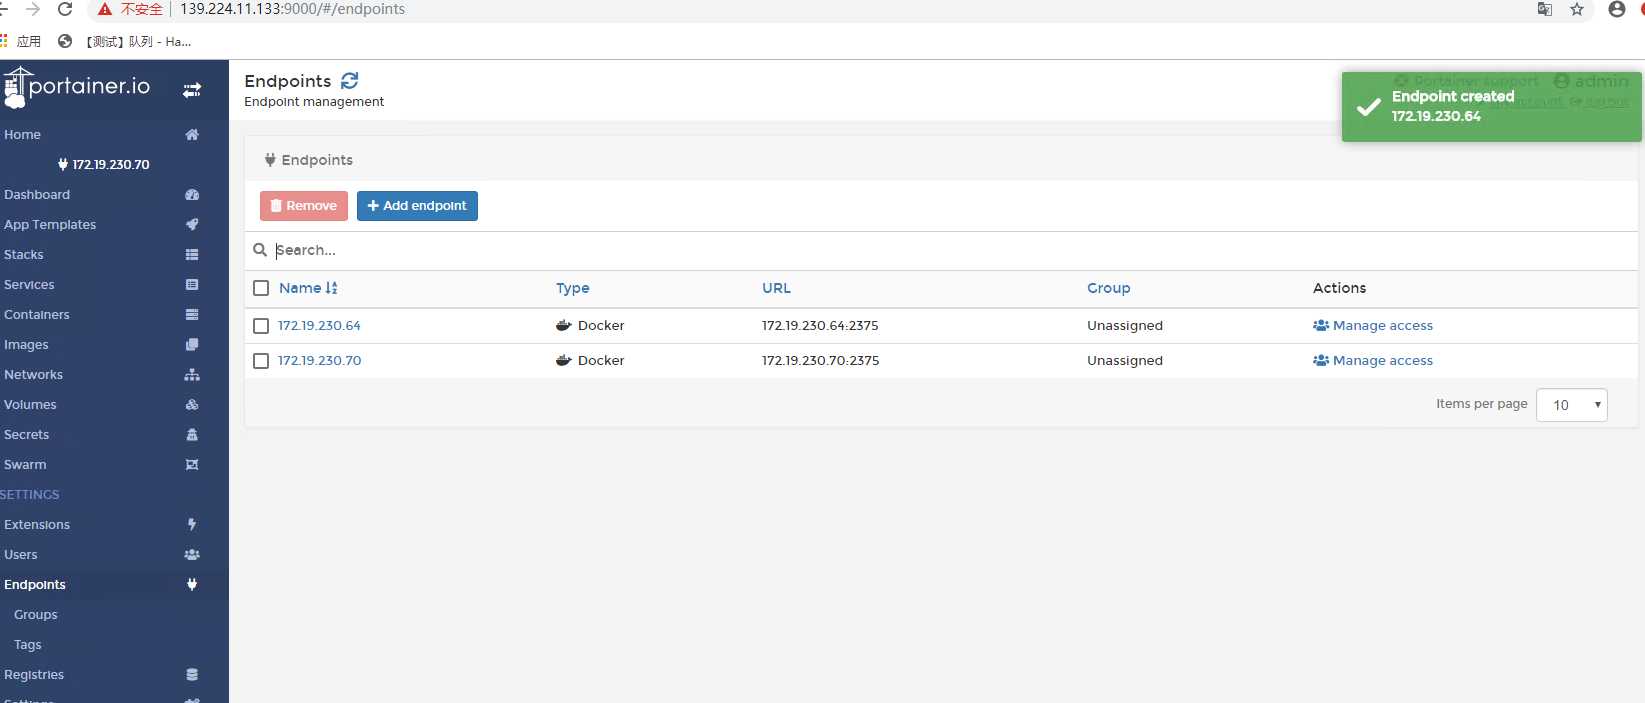Open Home in the sidebar
Viewport: 1645px width, 703px height.
click(x=22, y=134)
